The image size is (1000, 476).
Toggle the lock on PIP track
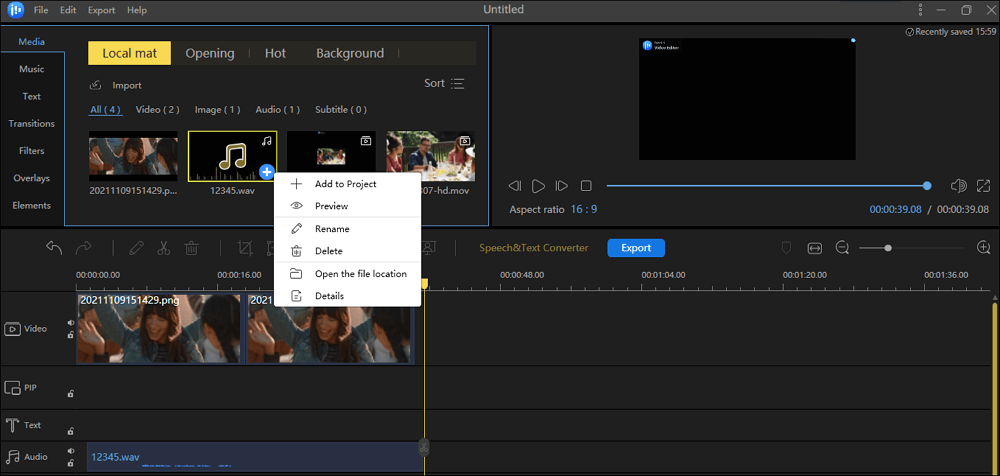(x=71, y=394)
